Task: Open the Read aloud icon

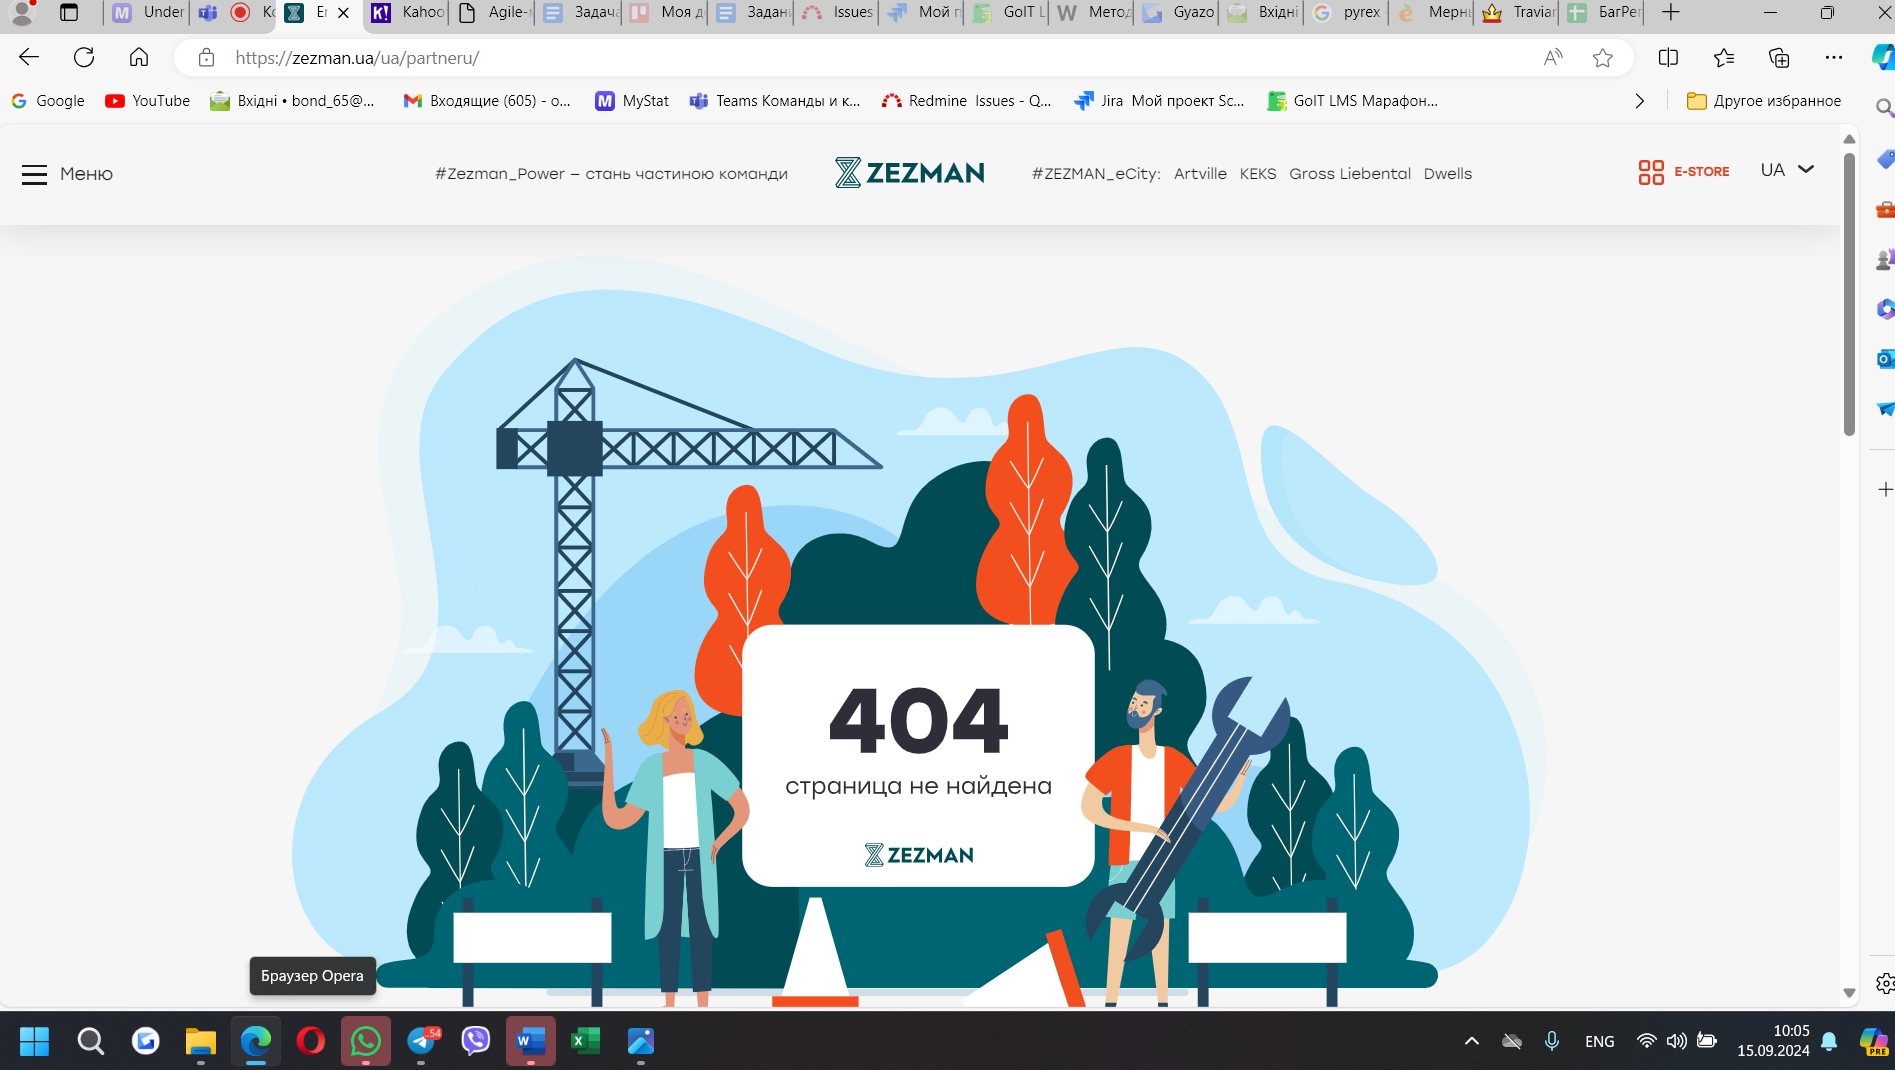Action: coord(1553,58)
